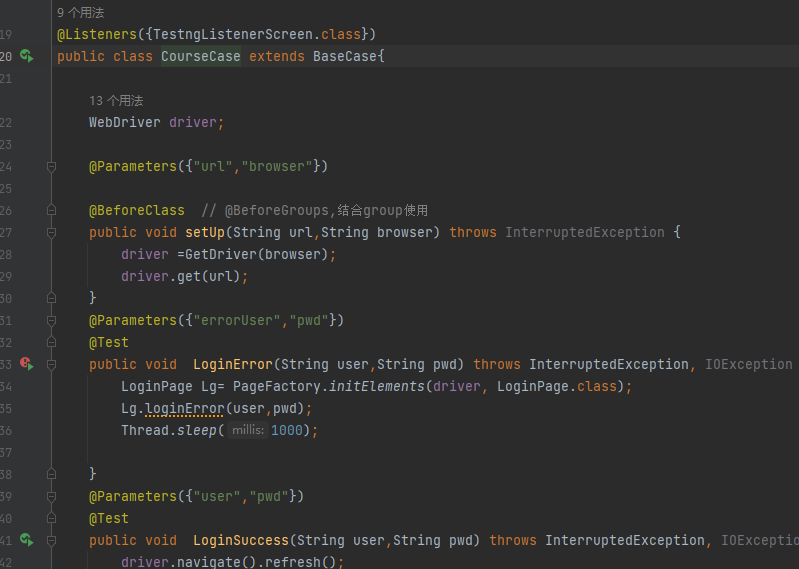The height and width of the screenshot is (569, 799).
Task: Collapse fold marker at @Parameters errorUser line
Action: tap(51, 320)
